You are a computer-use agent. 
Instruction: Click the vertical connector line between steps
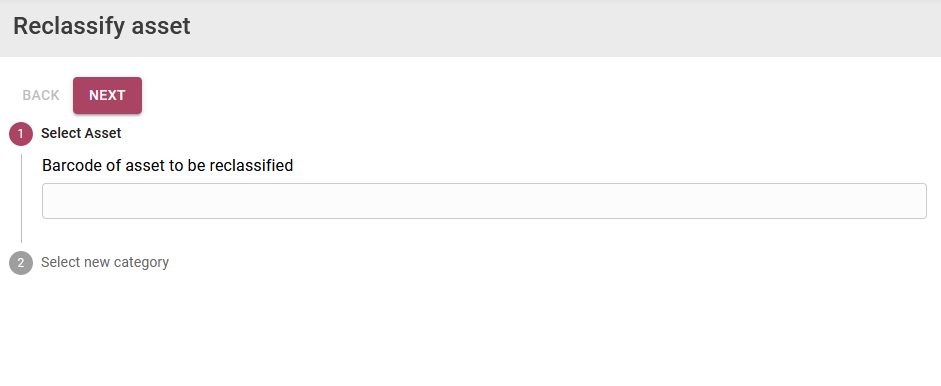click(21, 198)
